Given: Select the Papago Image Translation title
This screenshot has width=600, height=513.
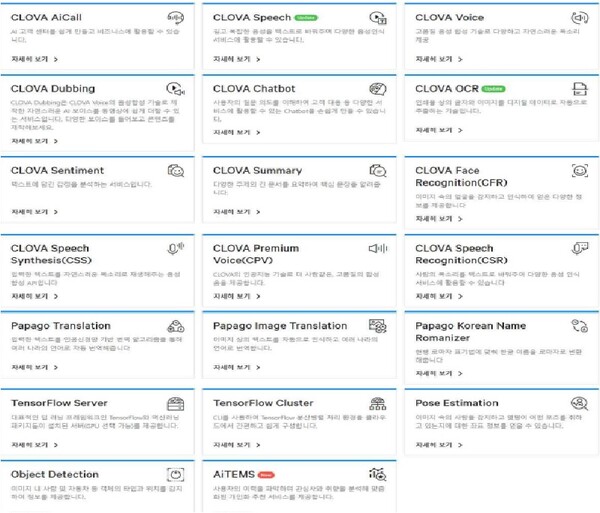Looking at the screenshot, I should tap(279, 326).
